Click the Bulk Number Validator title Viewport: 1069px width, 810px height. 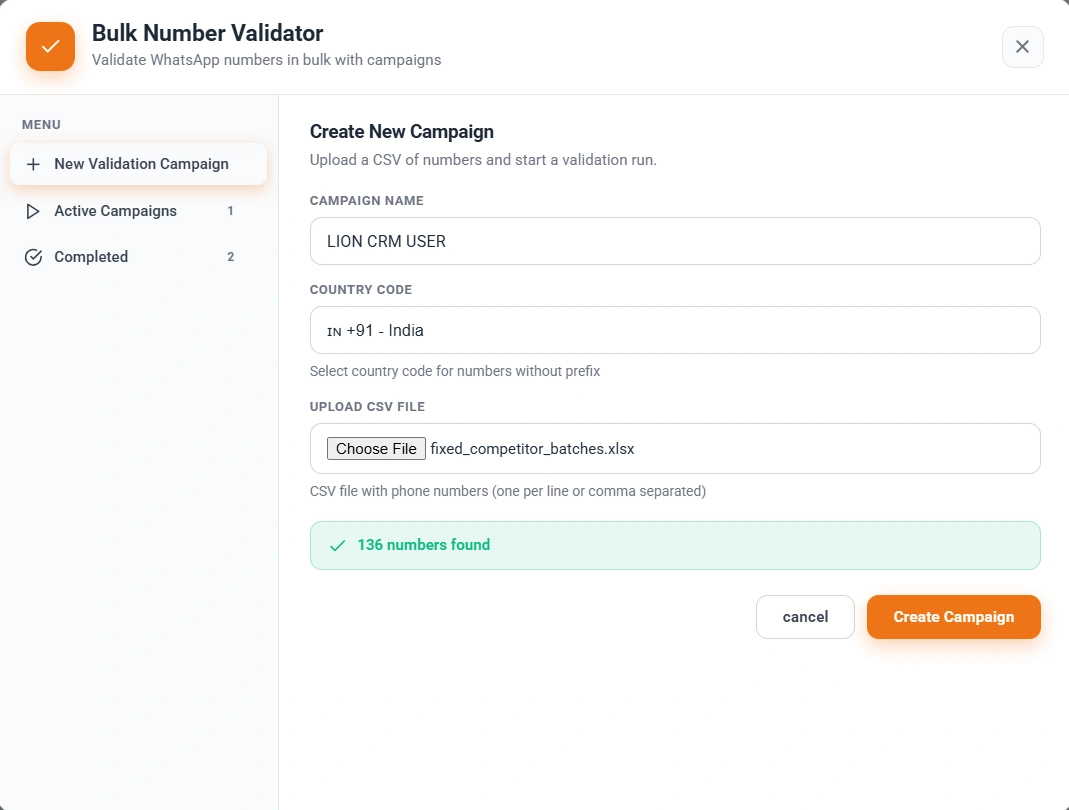point(207,33)
